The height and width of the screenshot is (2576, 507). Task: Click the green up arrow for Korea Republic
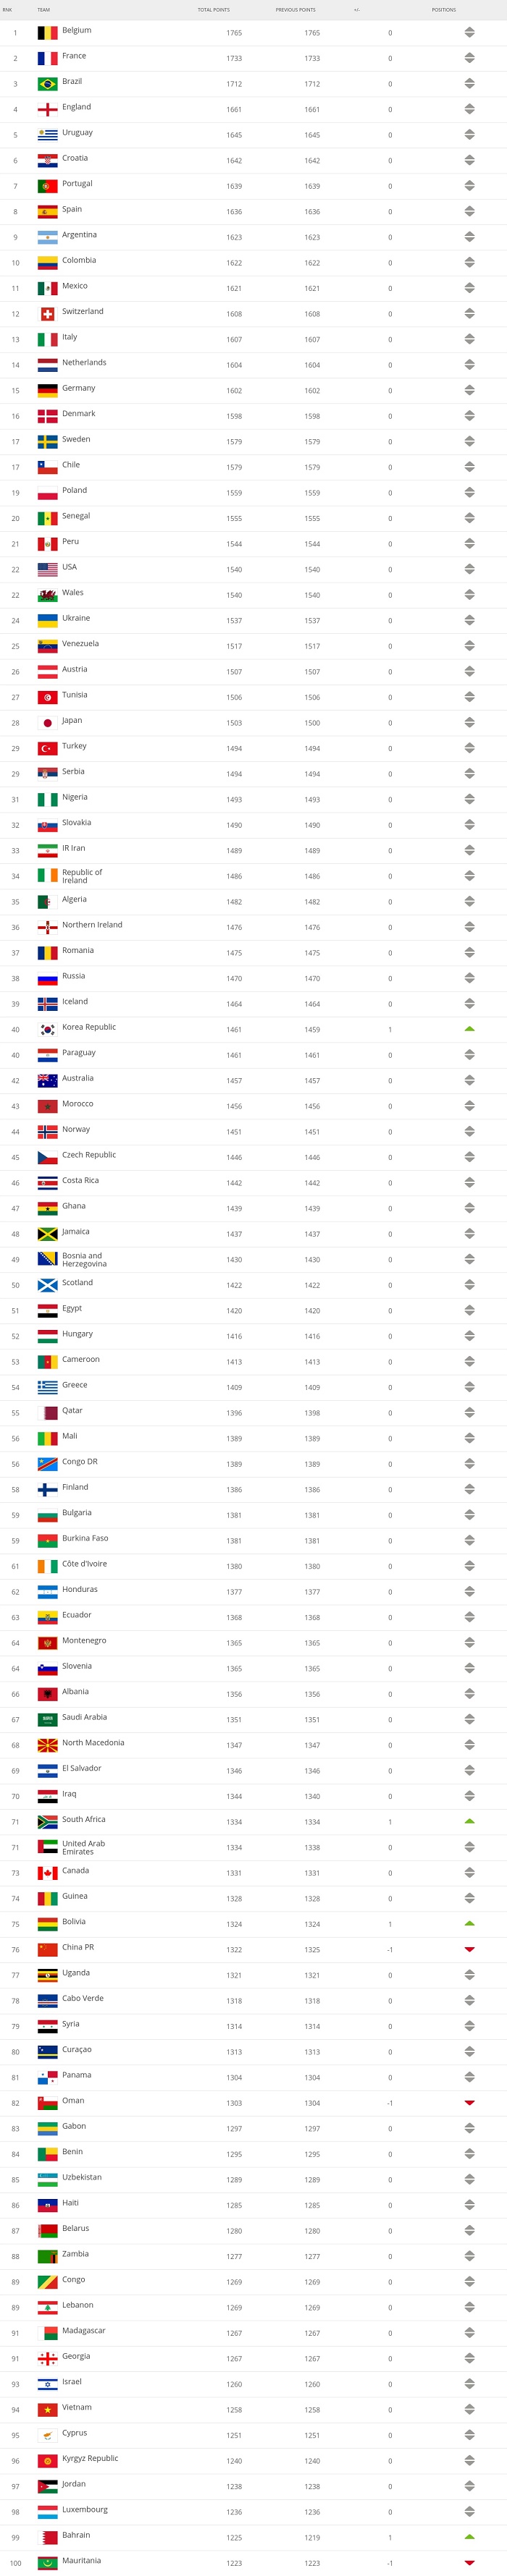click(469, 1029)
